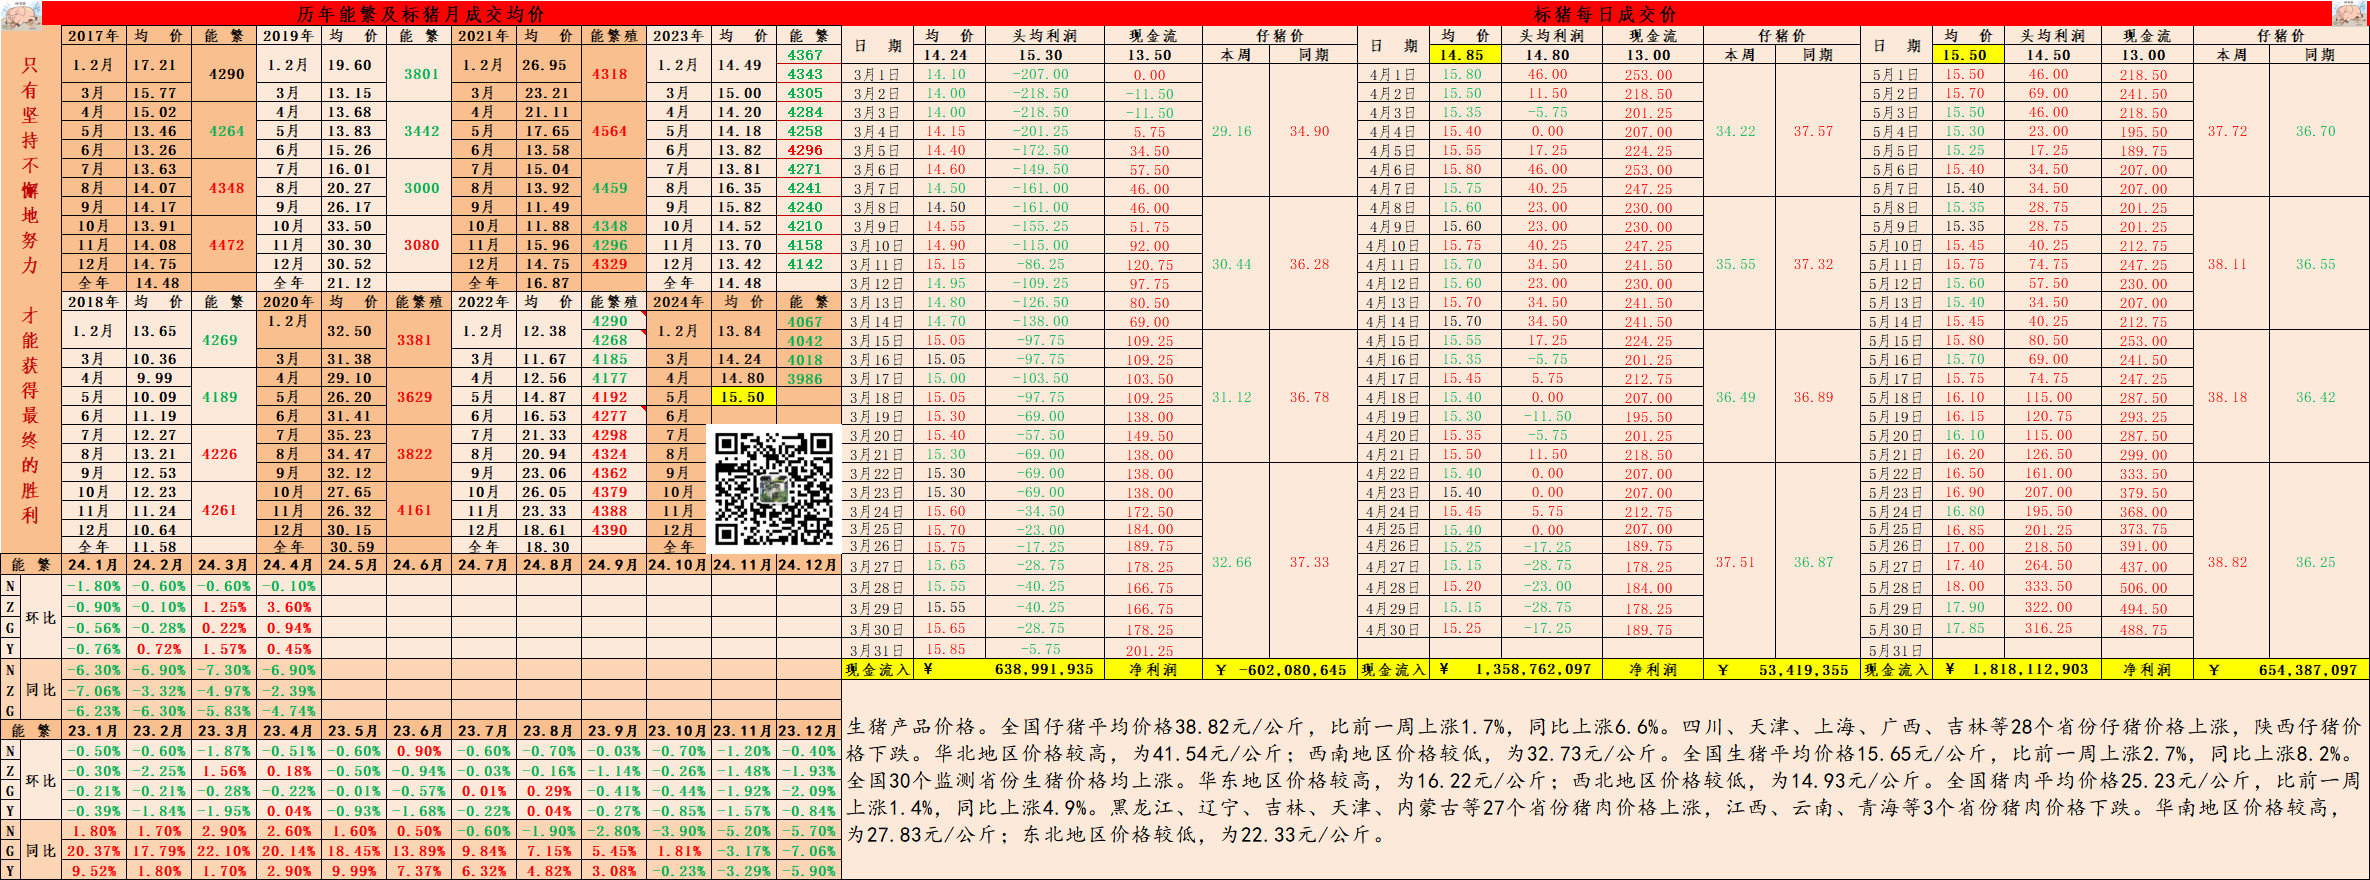Click the vertical red motto text 只有坚持不懈地努力
The height and width of the screenshot is (880, 2370).
tap(30, 165)
